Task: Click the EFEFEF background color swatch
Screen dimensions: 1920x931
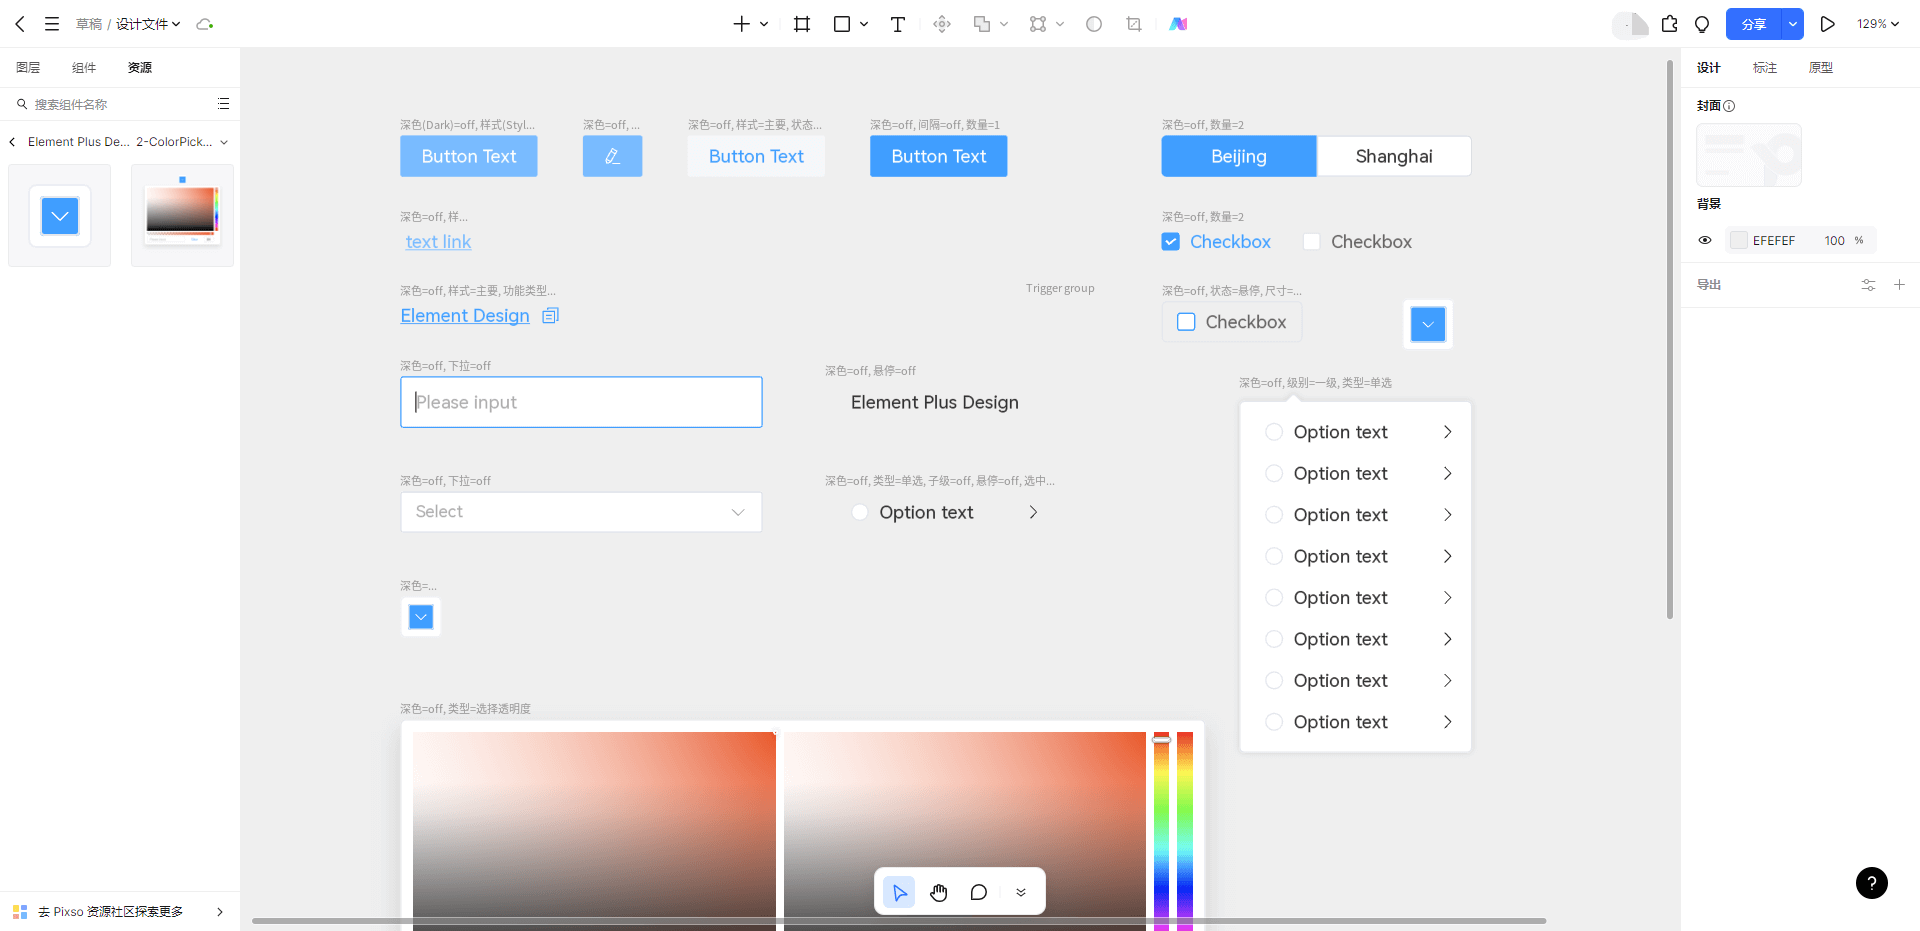Action: tap(1739, 240)
